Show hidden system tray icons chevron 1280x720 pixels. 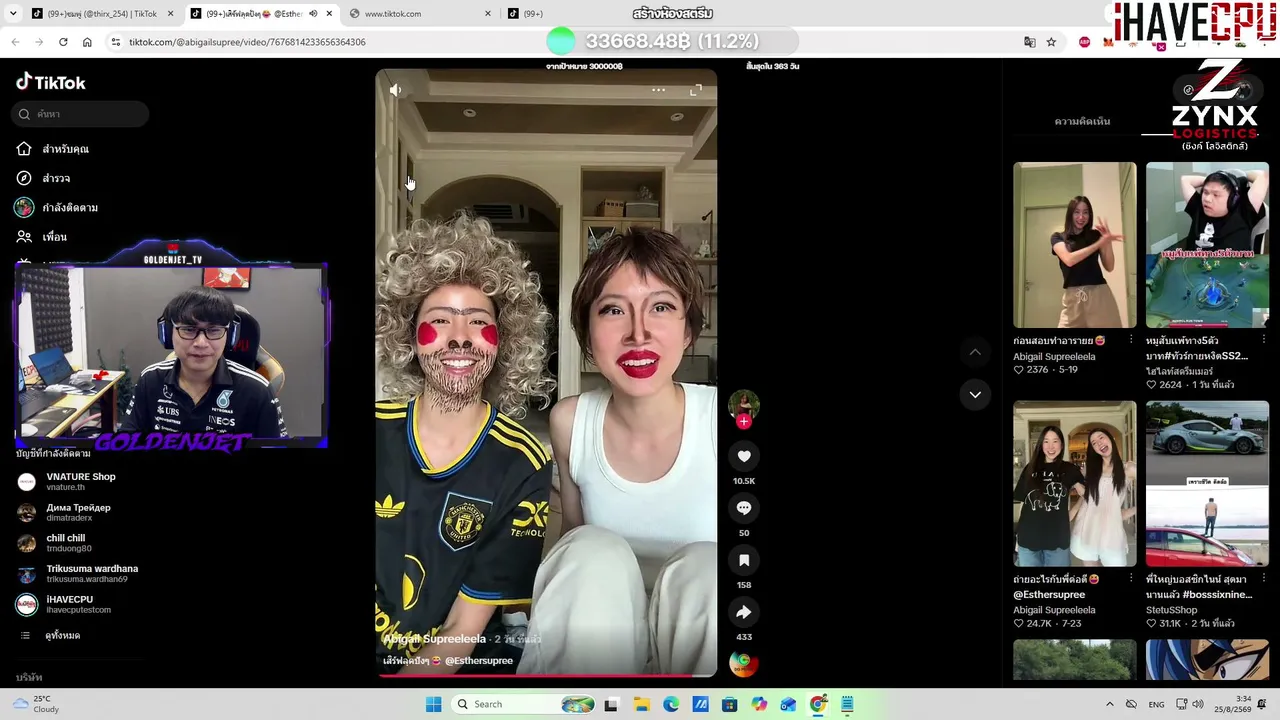coord(1109,704)
